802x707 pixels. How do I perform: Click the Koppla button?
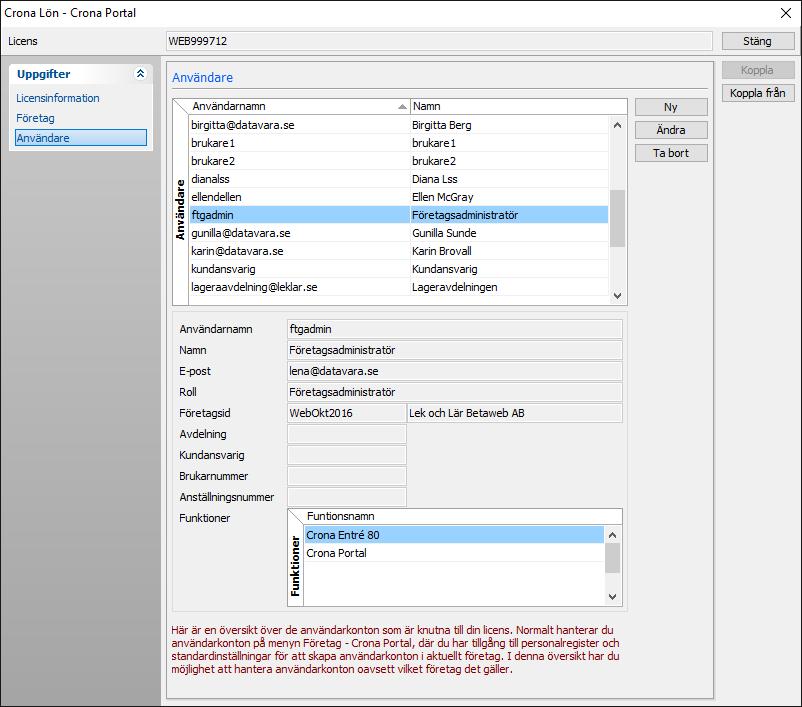click(758, 70)
